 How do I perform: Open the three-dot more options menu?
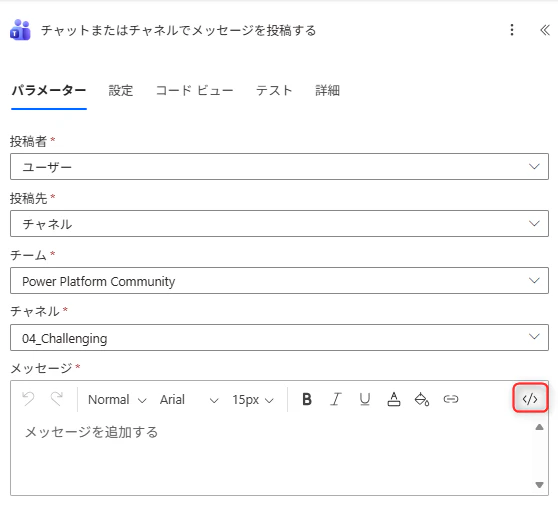[512, 30]
